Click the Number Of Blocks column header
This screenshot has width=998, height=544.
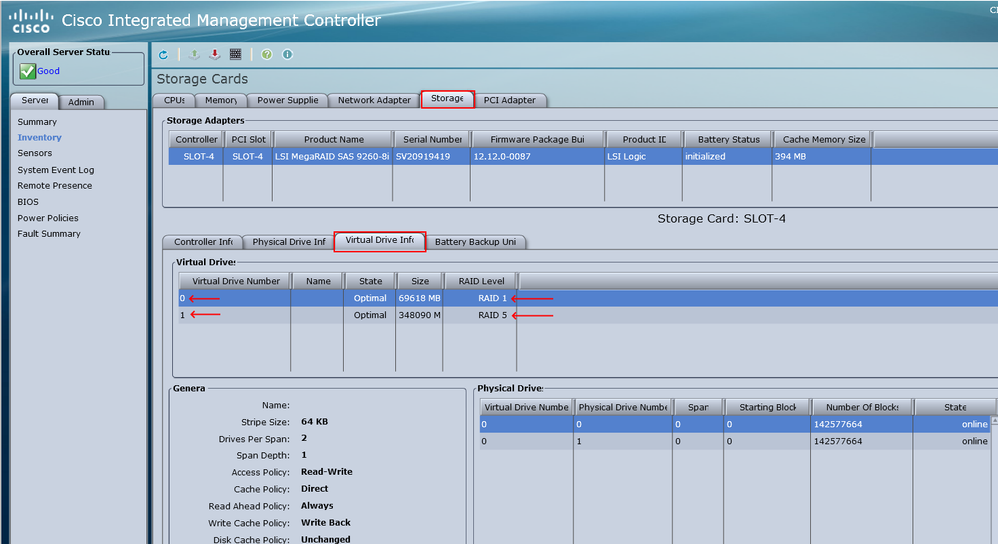[862, 407]
